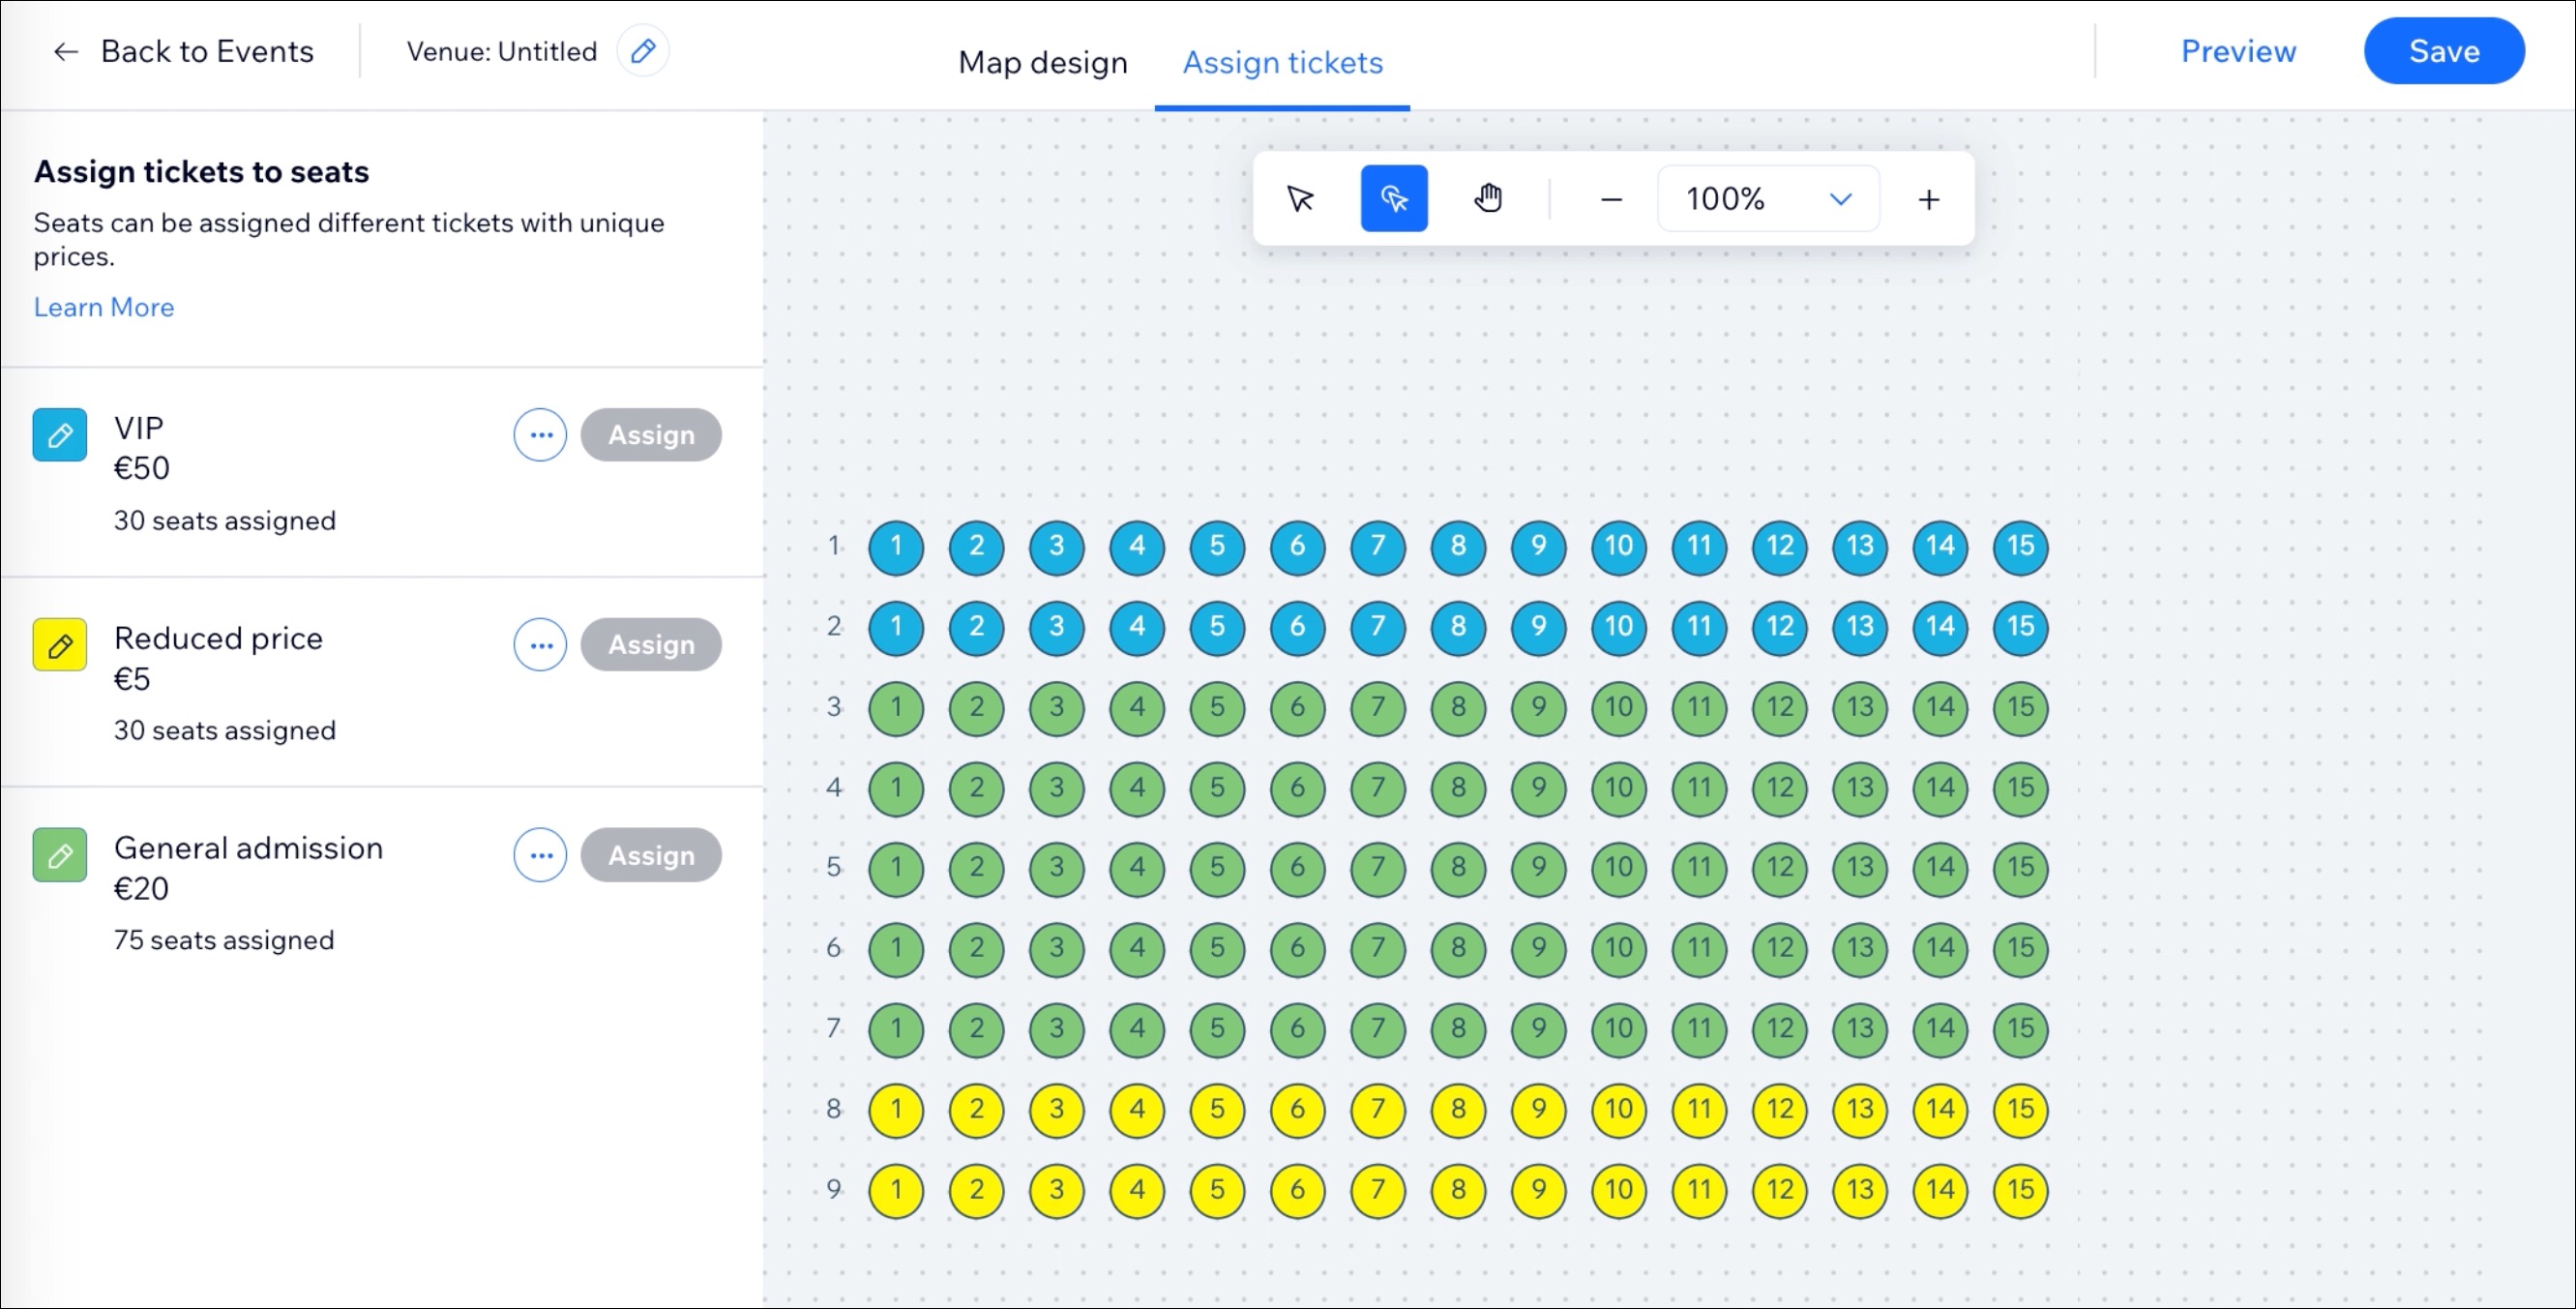Open the Reduced price ticket options menu
This screenshot has width=2576, height=1309.
pyautogui.click(x=541, y=644)
